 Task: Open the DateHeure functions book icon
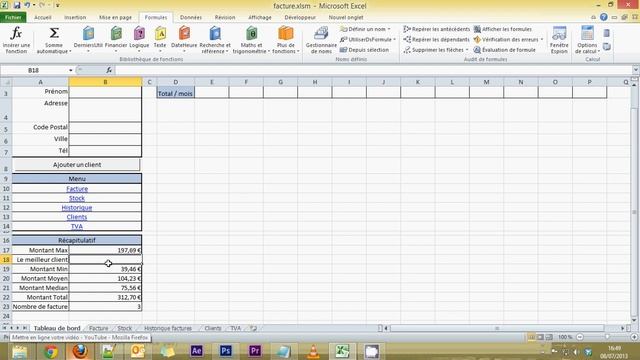[184, 33]
